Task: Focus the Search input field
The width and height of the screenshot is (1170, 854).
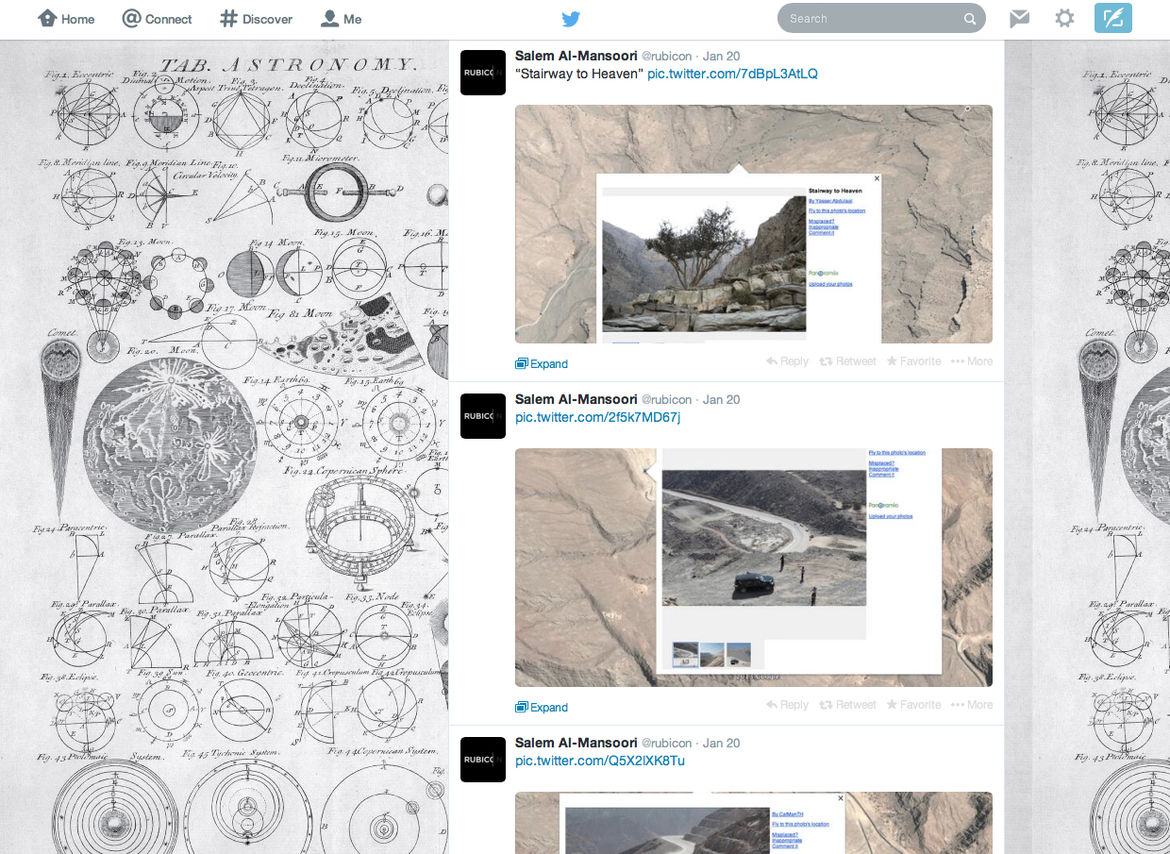Action: (x=881, y=19)
